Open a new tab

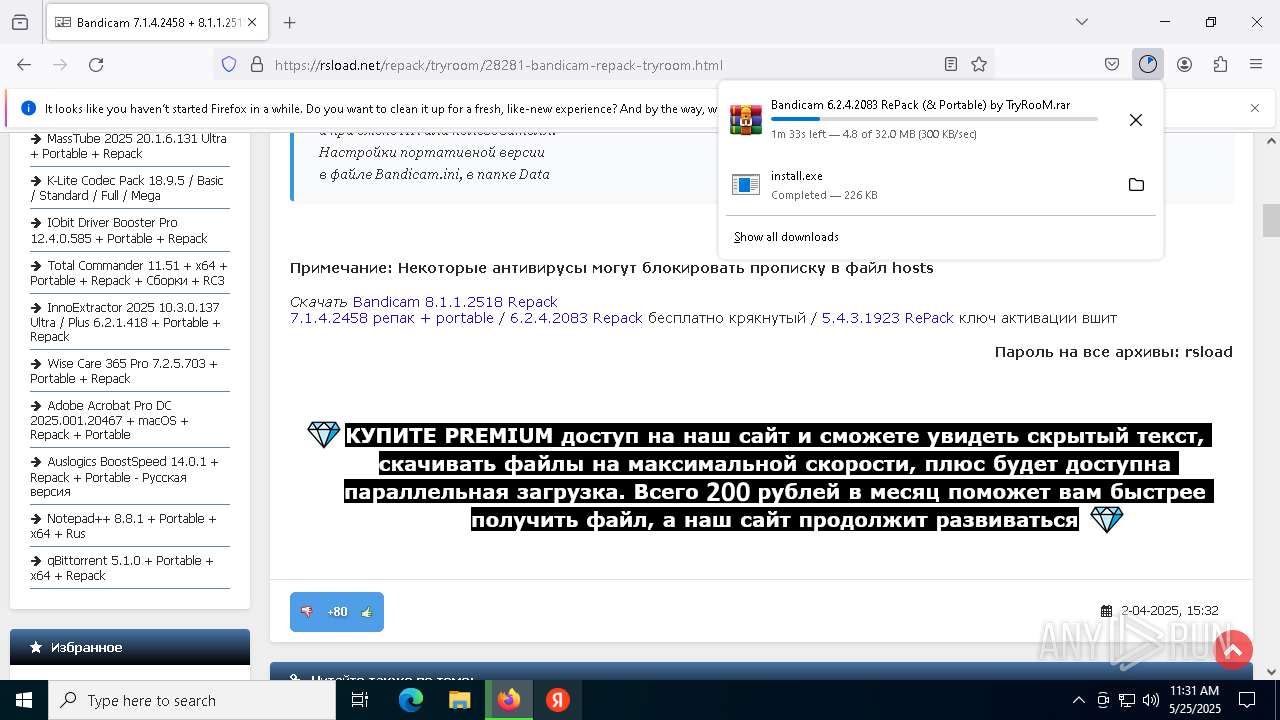[289, 22]
